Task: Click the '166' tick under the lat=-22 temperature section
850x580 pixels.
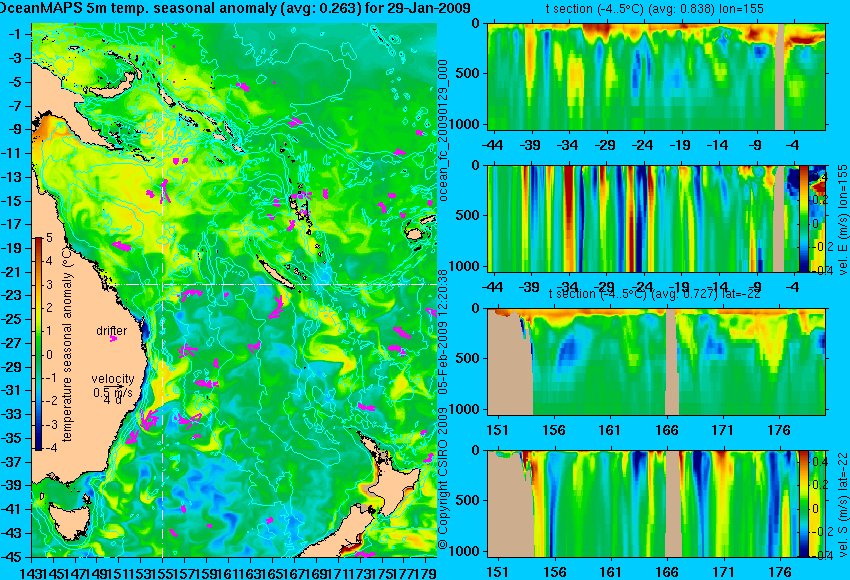Action: pos(666,430)
